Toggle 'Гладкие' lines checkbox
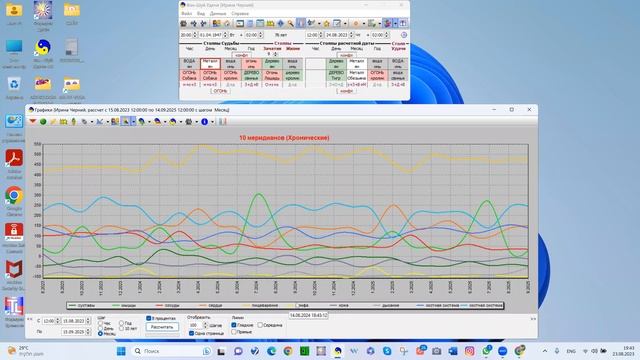The image size is (640, 360). point(234,325)
